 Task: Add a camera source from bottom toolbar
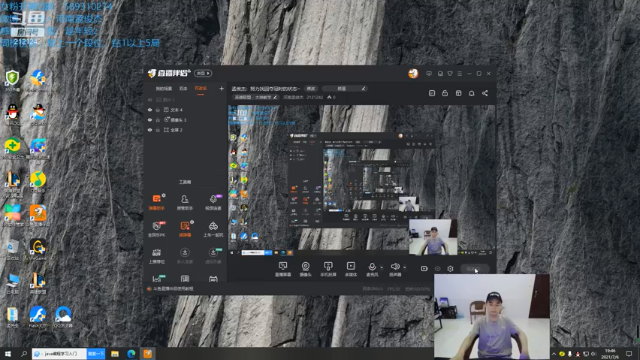[x=306, y=269]
